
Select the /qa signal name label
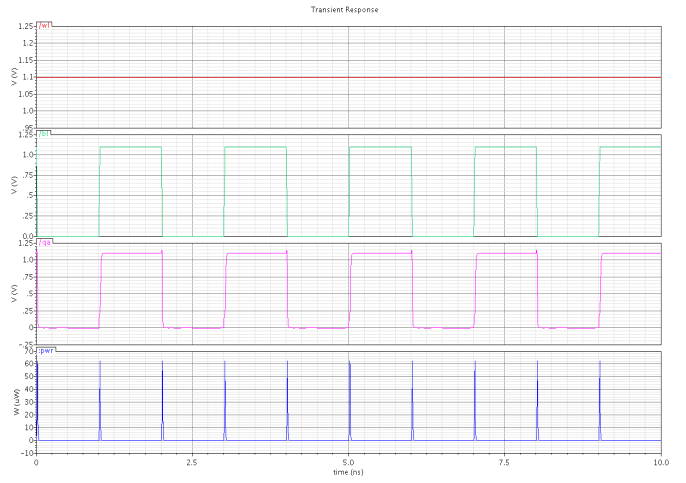point(45,242)
